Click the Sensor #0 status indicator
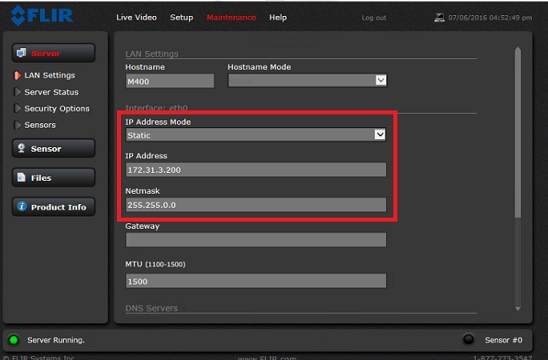Viewport: 548px width, 360px height. (x=468, y=339)
